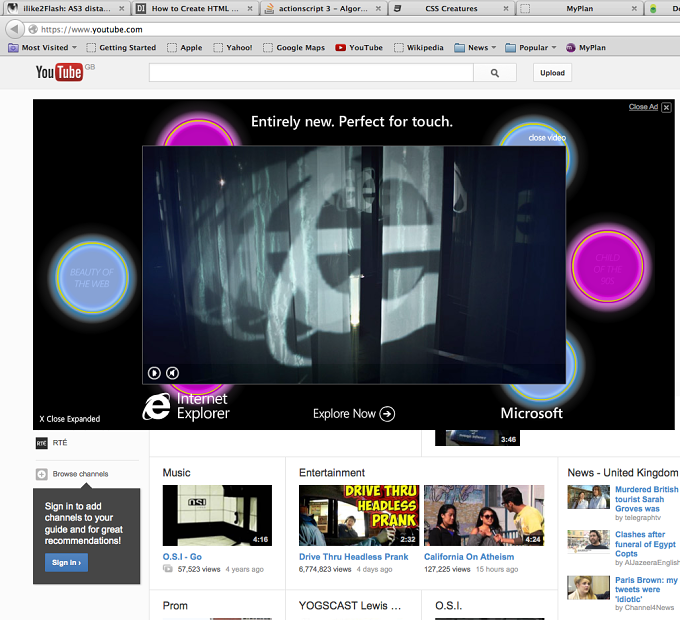
Task: Switch to the MyPlan browser tab
Action: point(579,8)
